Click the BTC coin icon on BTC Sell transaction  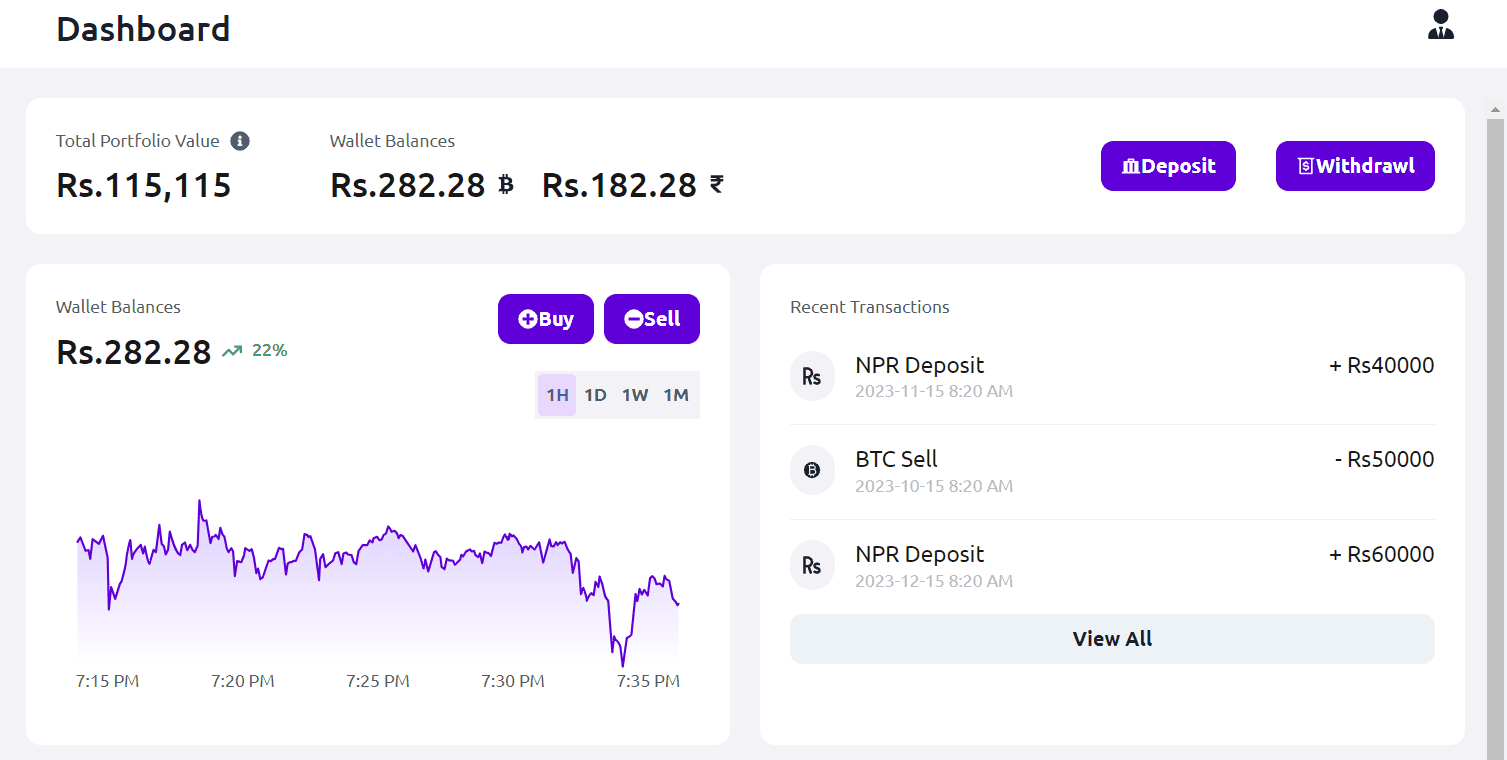pos(812,470)
